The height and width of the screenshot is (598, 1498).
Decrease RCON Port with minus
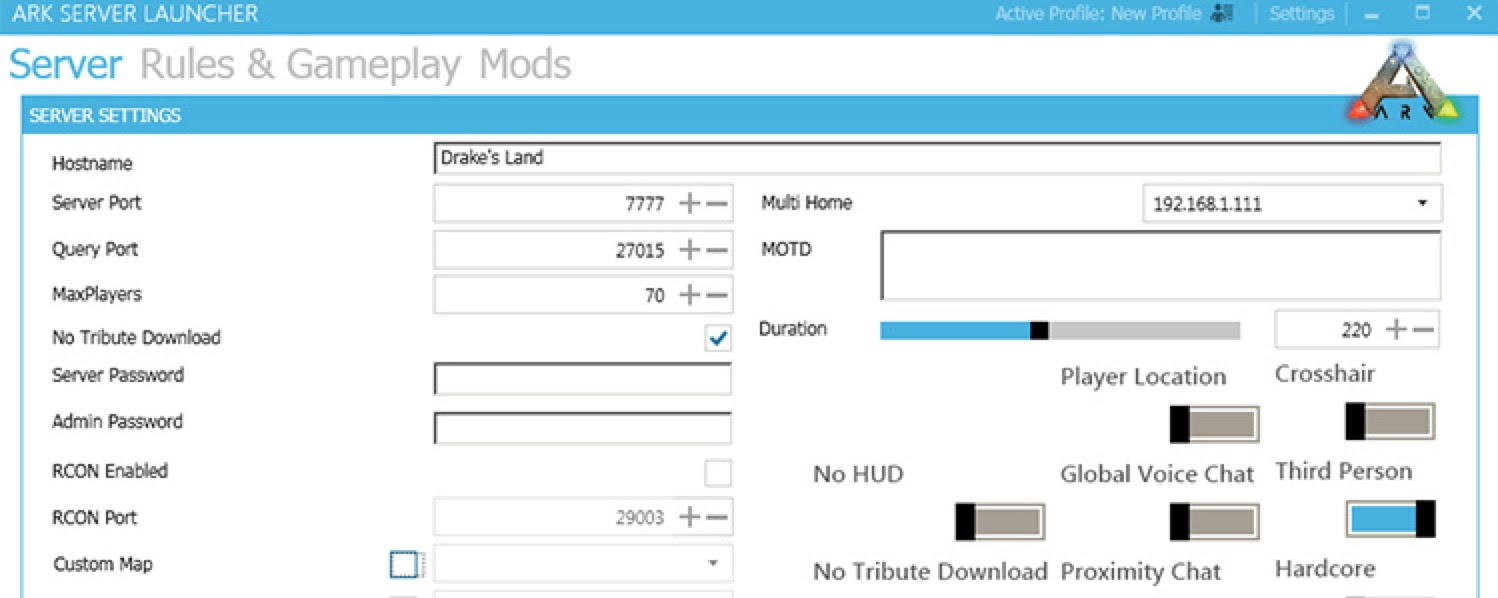click(x=716, y=517)
